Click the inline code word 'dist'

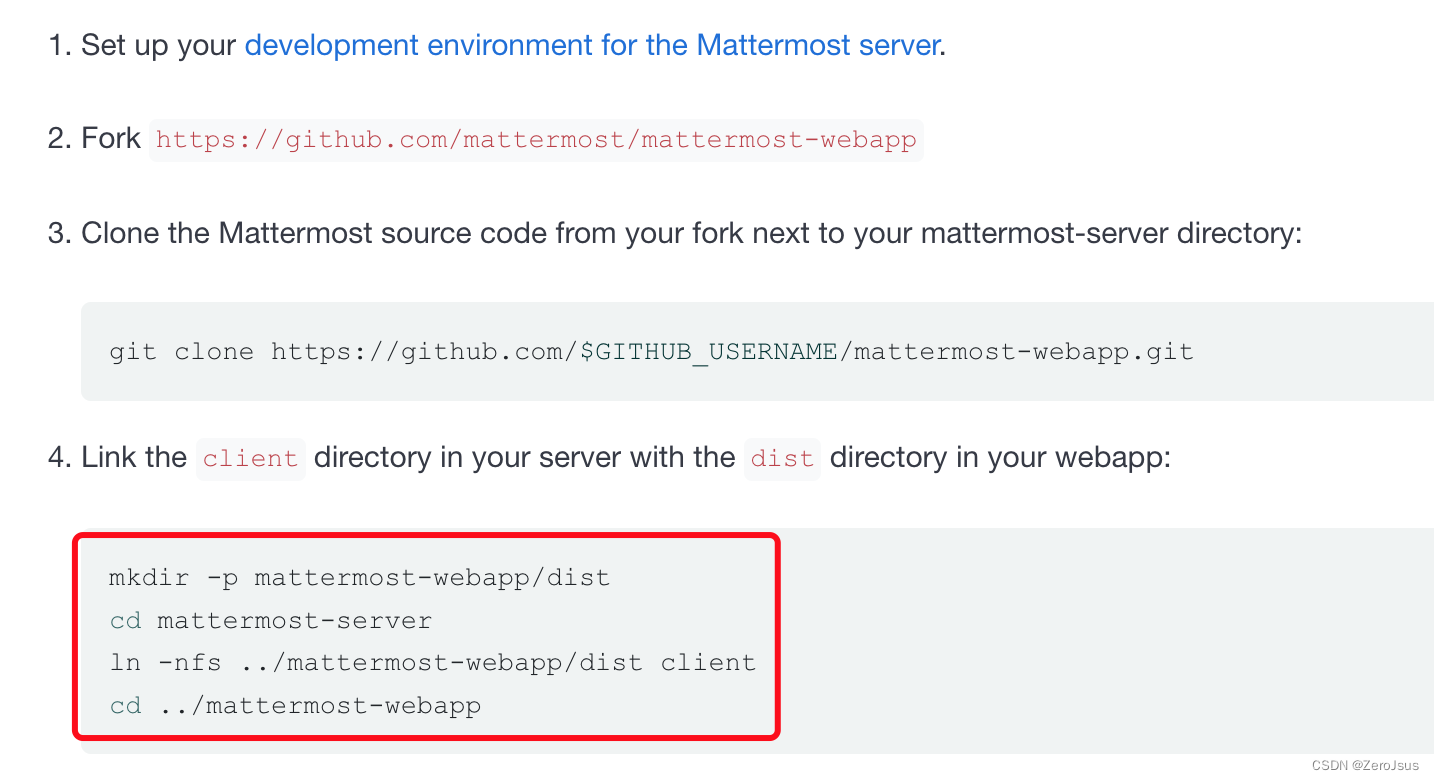[782, 459]
